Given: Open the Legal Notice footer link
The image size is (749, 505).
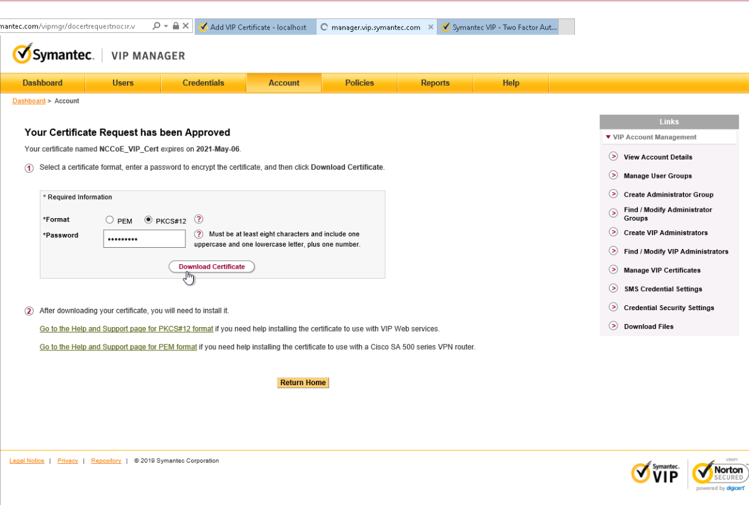Looking at the screenshot, I should (x=27, y=461).
